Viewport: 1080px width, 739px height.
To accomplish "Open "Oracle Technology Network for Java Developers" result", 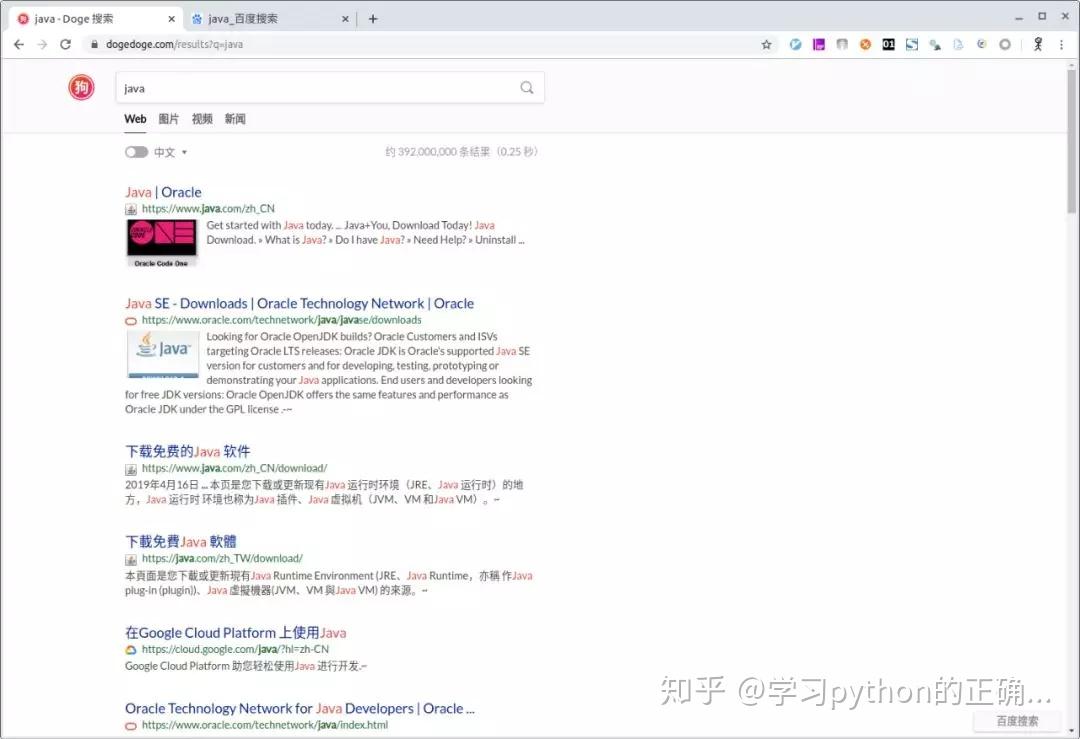I will [300, 708].
